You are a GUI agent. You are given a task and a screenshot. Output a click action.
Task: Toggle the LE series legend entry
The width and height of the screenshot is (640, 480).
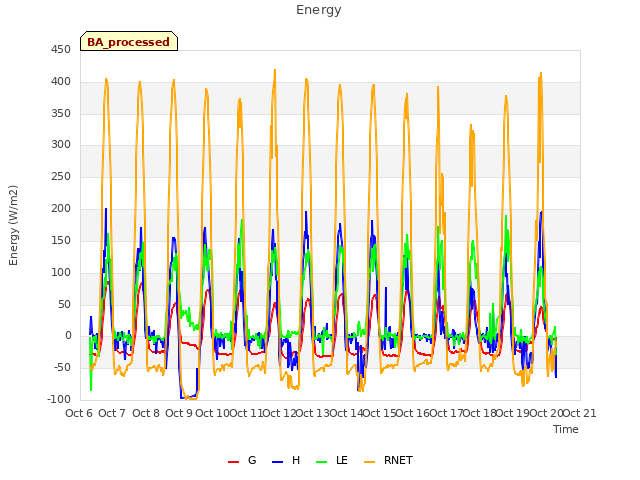tap(332, 460)
